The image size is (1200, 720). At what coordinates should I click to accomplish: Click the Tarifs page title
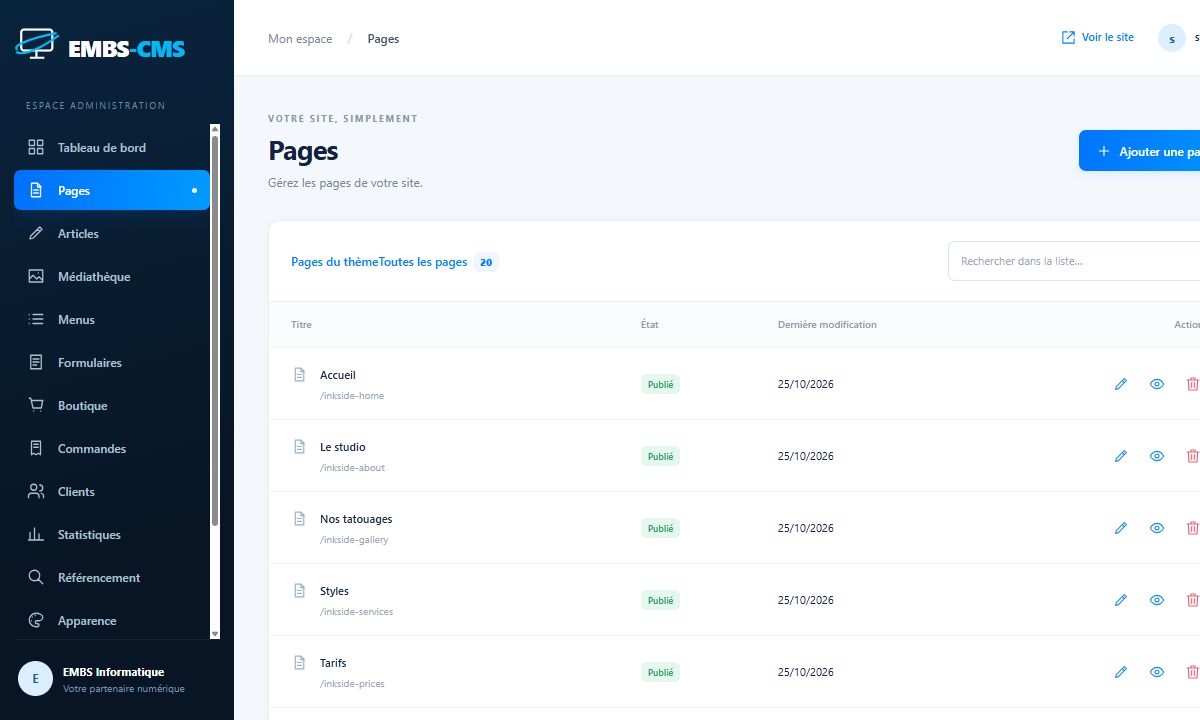coord(333,663)
